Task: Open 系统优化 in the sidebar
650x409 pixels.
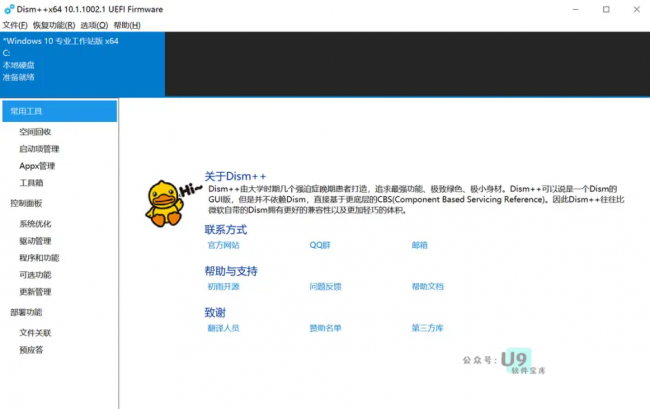Action: tap(35, 224)
